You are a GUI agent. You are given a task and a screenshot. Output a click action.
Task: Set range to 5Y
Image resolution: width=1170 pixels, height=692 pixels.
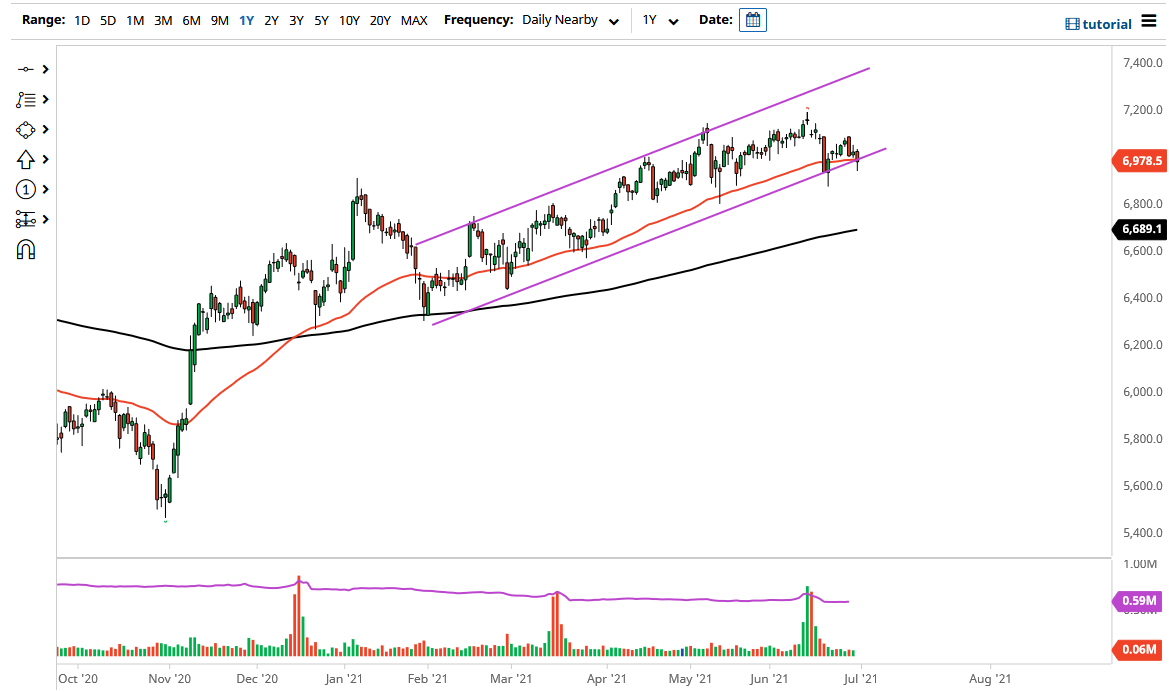click(322, 20)
